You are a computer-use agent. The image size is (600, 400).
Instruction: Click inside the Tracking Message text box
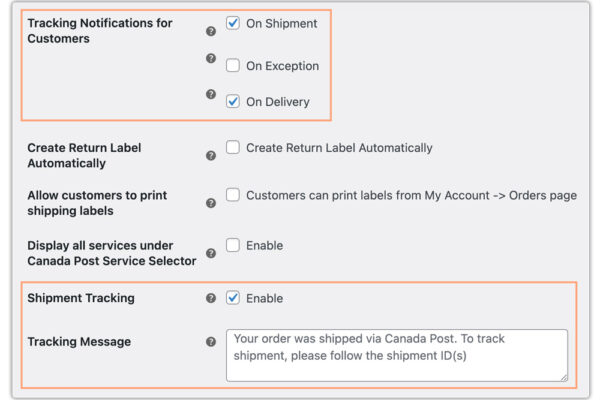(x=396, y=355)
